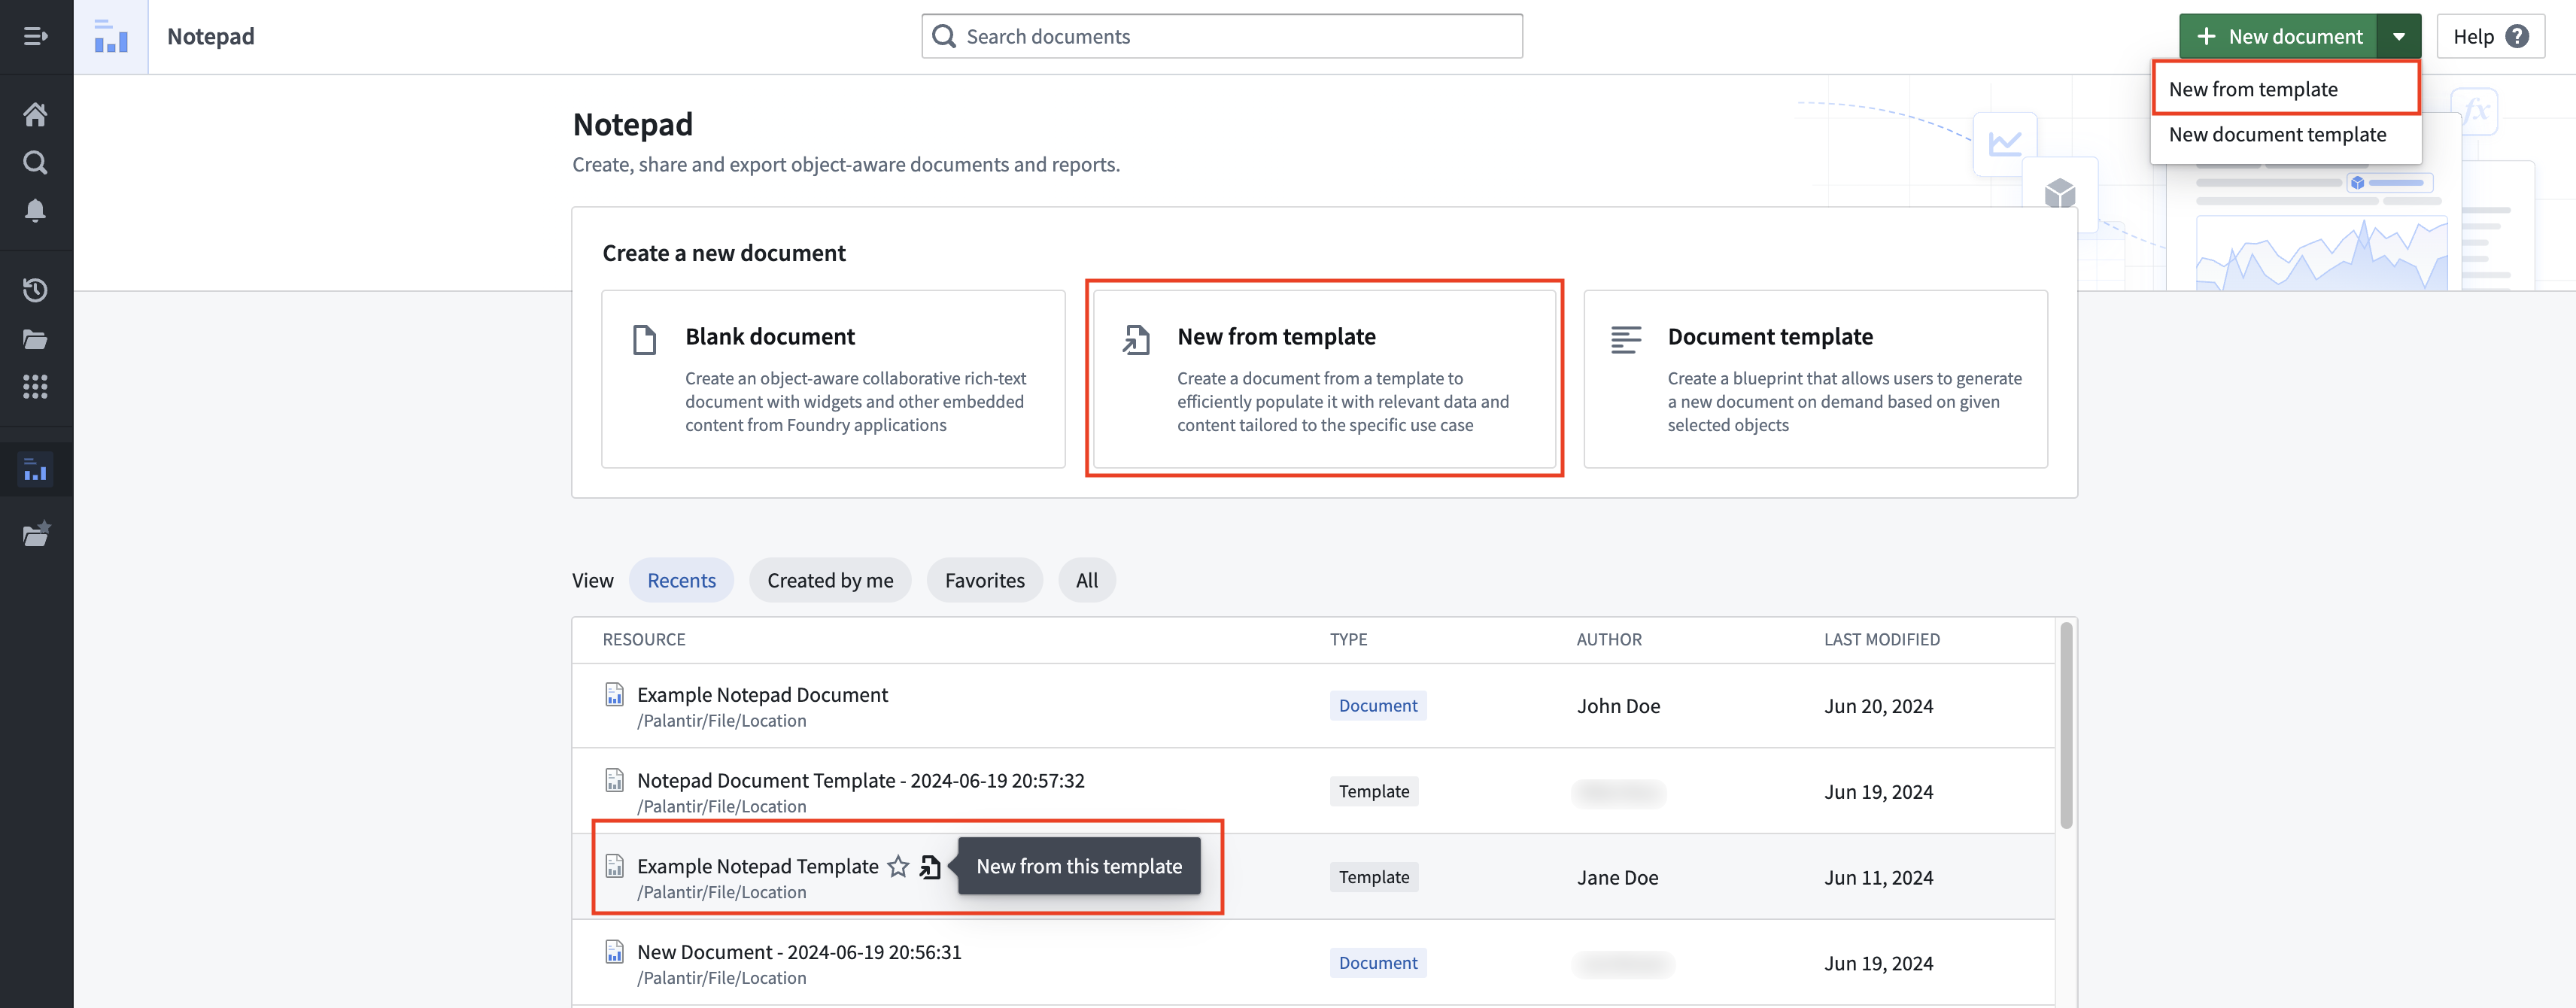This screenshot has width=2576, height=1008.
Task: Select the Notepad app icon in sidebar
Action: pyautogui.click(x=36, y=469)
